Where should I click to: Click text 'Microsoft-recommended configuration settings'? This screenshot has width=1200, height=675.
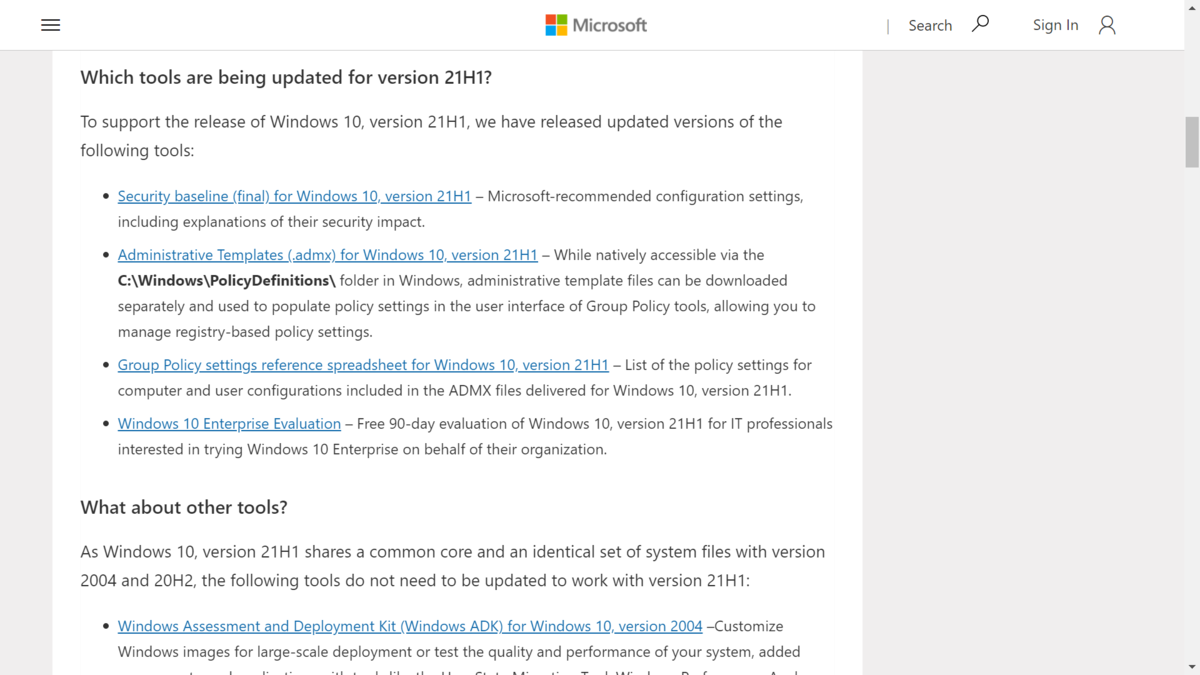pos(645,196)
